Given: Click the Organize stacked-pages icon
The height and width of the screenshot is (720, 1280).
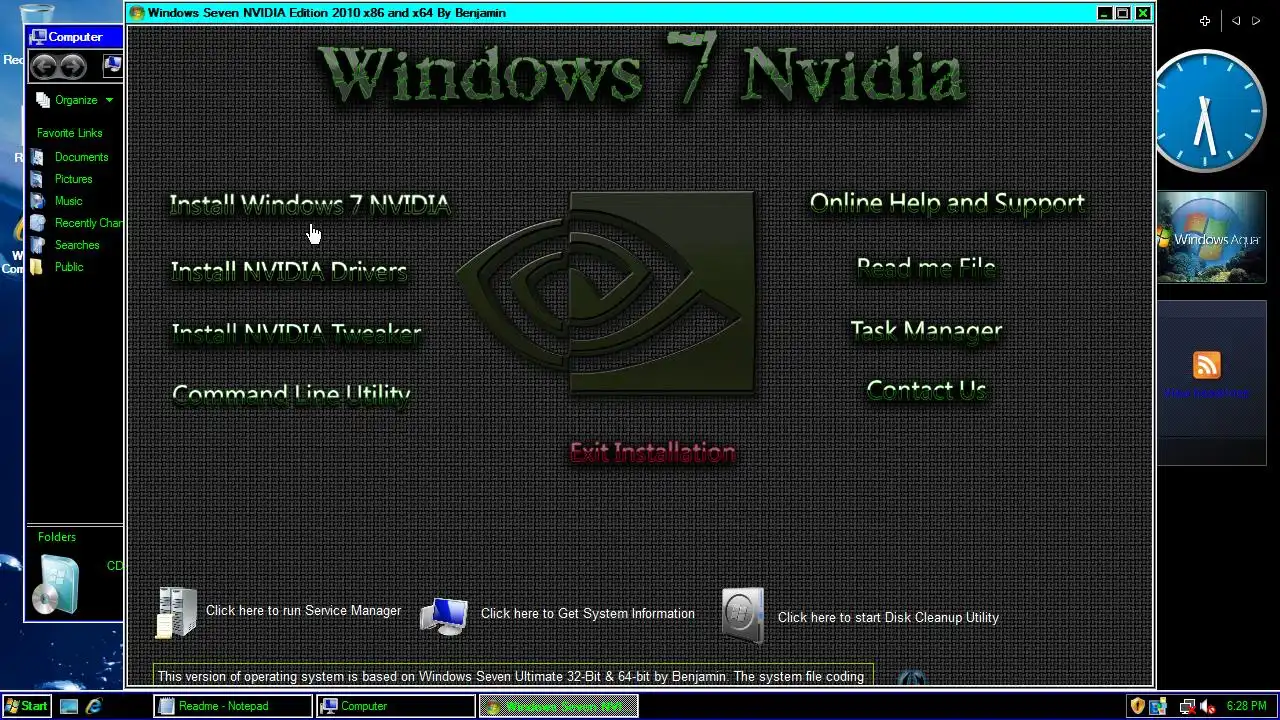Looking at the screenshot, I should (x=42, y=100).
